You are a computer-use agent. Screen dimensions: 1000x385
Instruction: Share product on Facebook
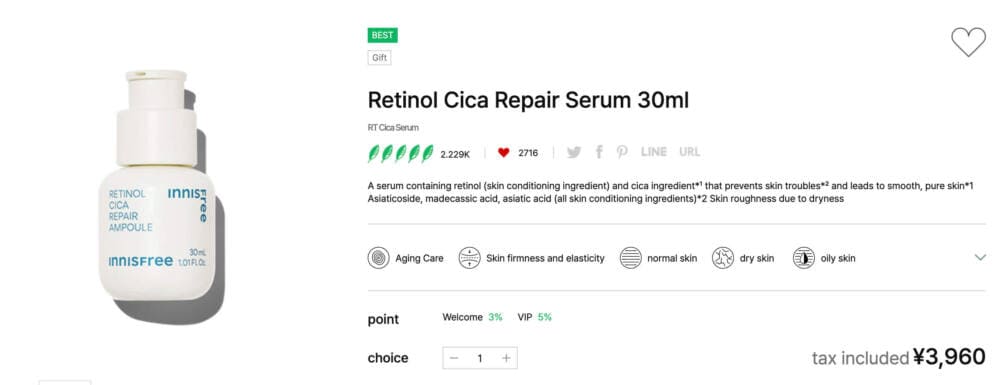(x=599, y=152)
